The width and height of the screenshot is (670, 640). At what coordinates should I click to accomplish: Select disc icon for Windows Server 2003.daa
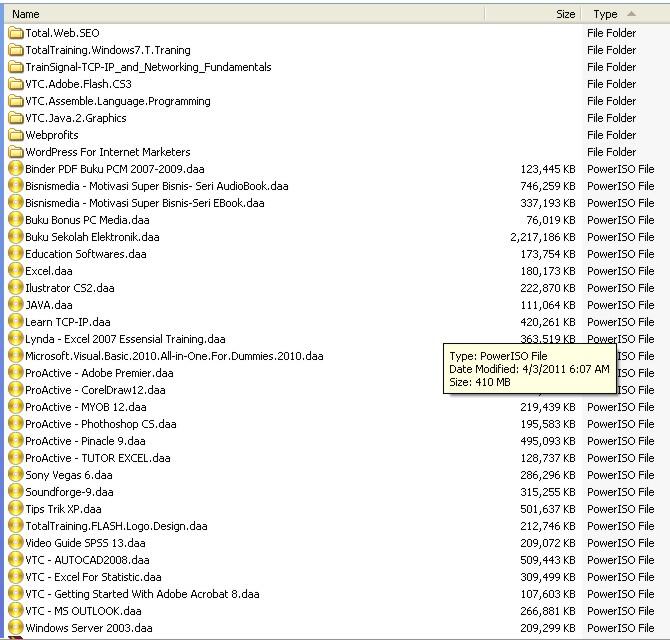pyautogui.click(x=16, y=628)
